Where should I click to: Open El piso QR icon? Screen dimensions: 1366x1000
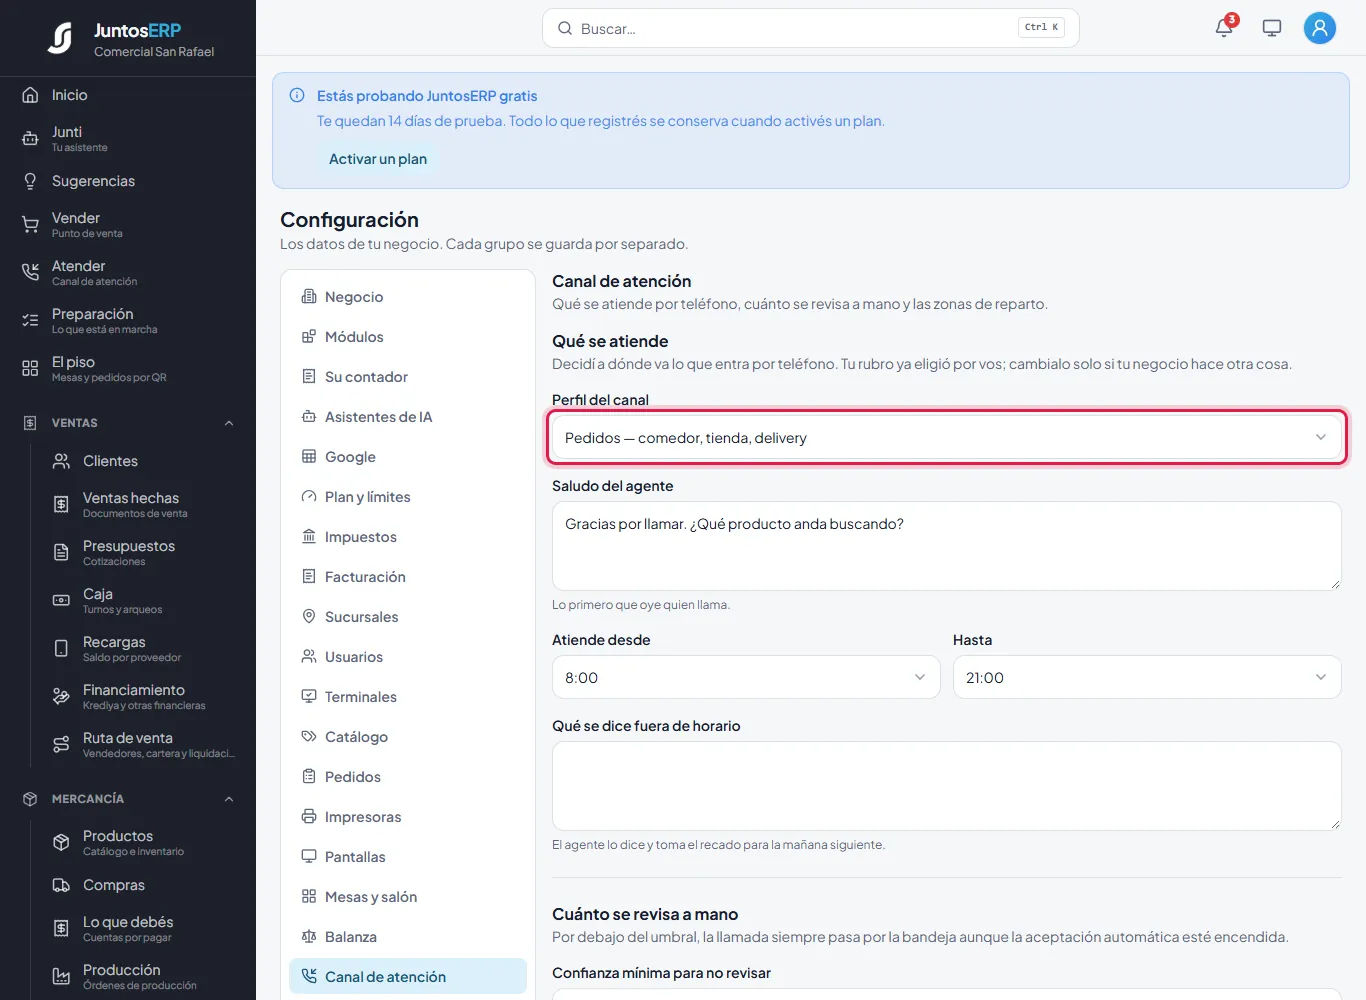click(30, 369)
